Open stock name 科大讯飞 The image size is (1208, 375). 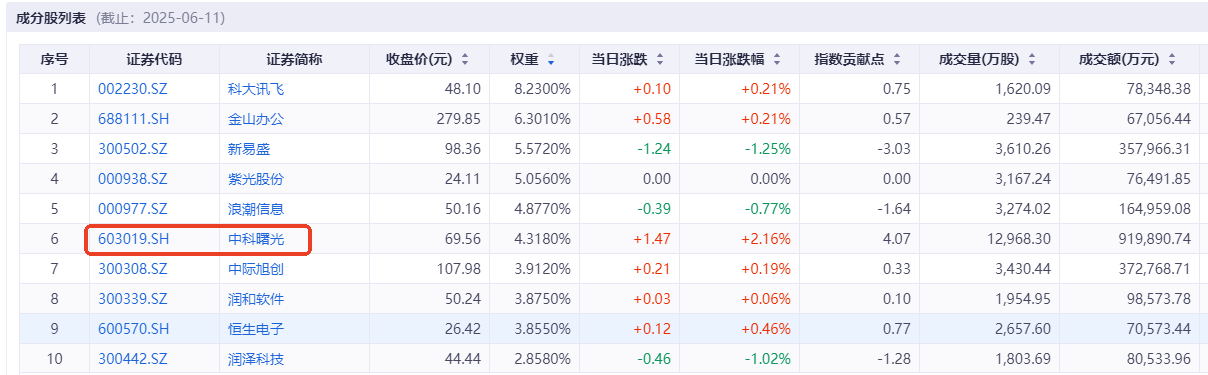click(256, 89)
